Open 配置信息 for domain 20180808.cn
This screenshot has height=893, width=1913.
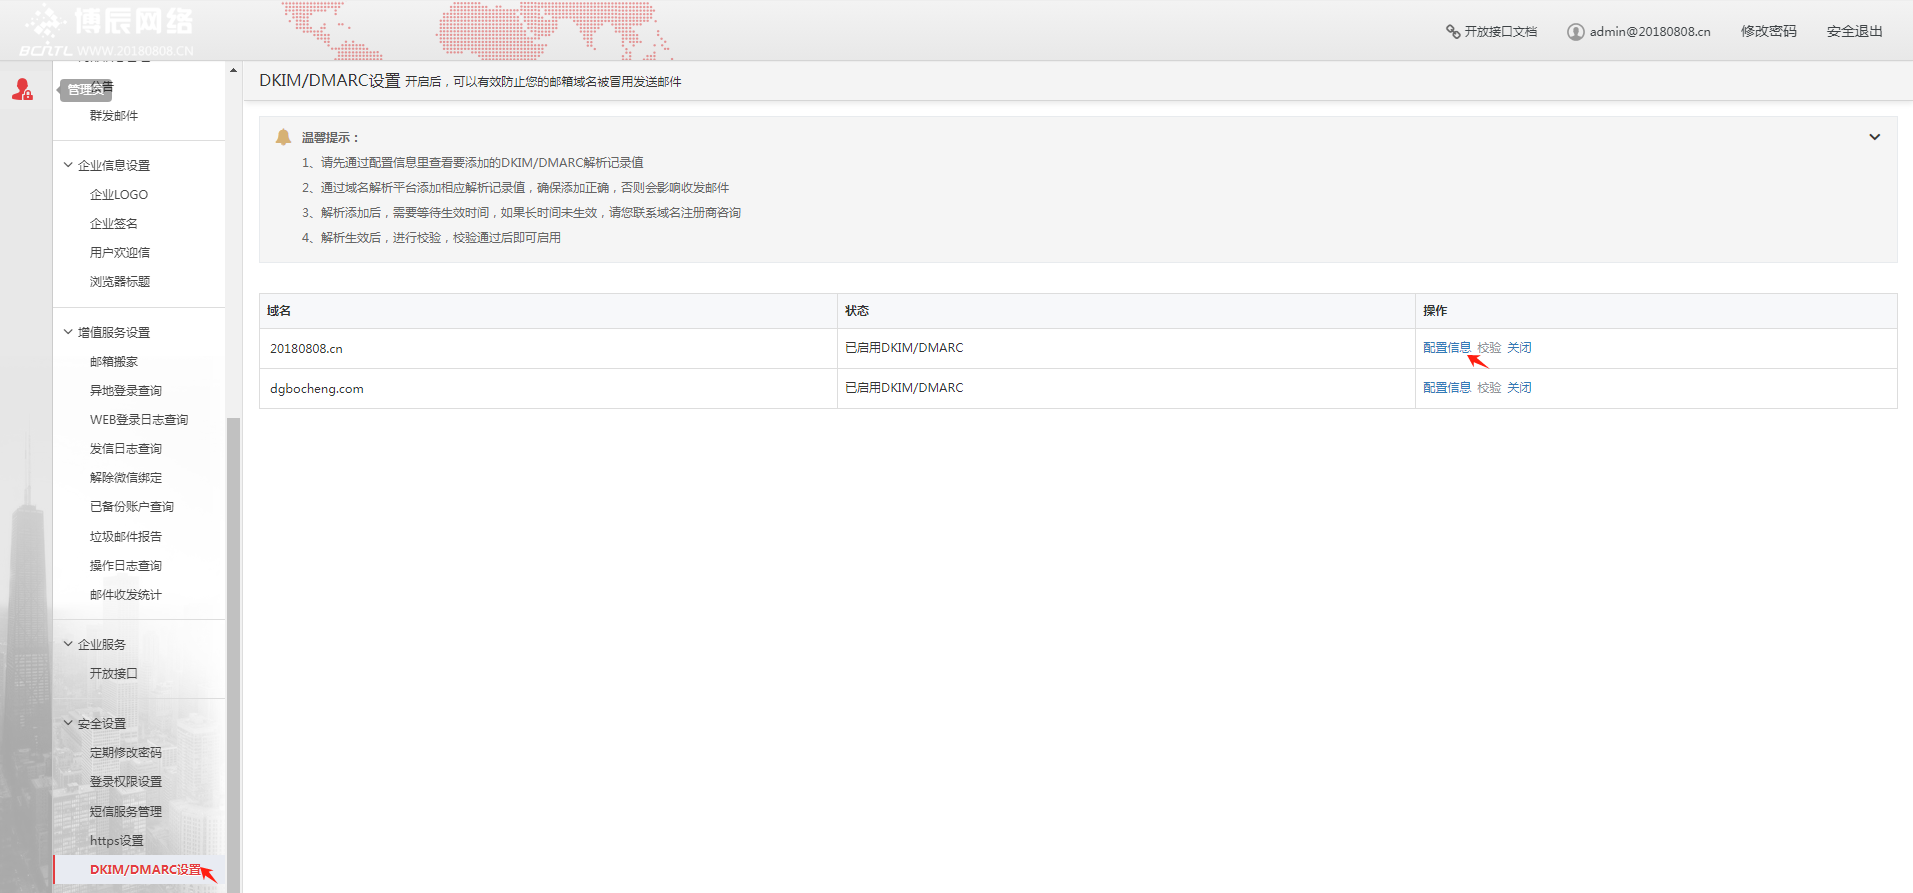click(1446, 348)
